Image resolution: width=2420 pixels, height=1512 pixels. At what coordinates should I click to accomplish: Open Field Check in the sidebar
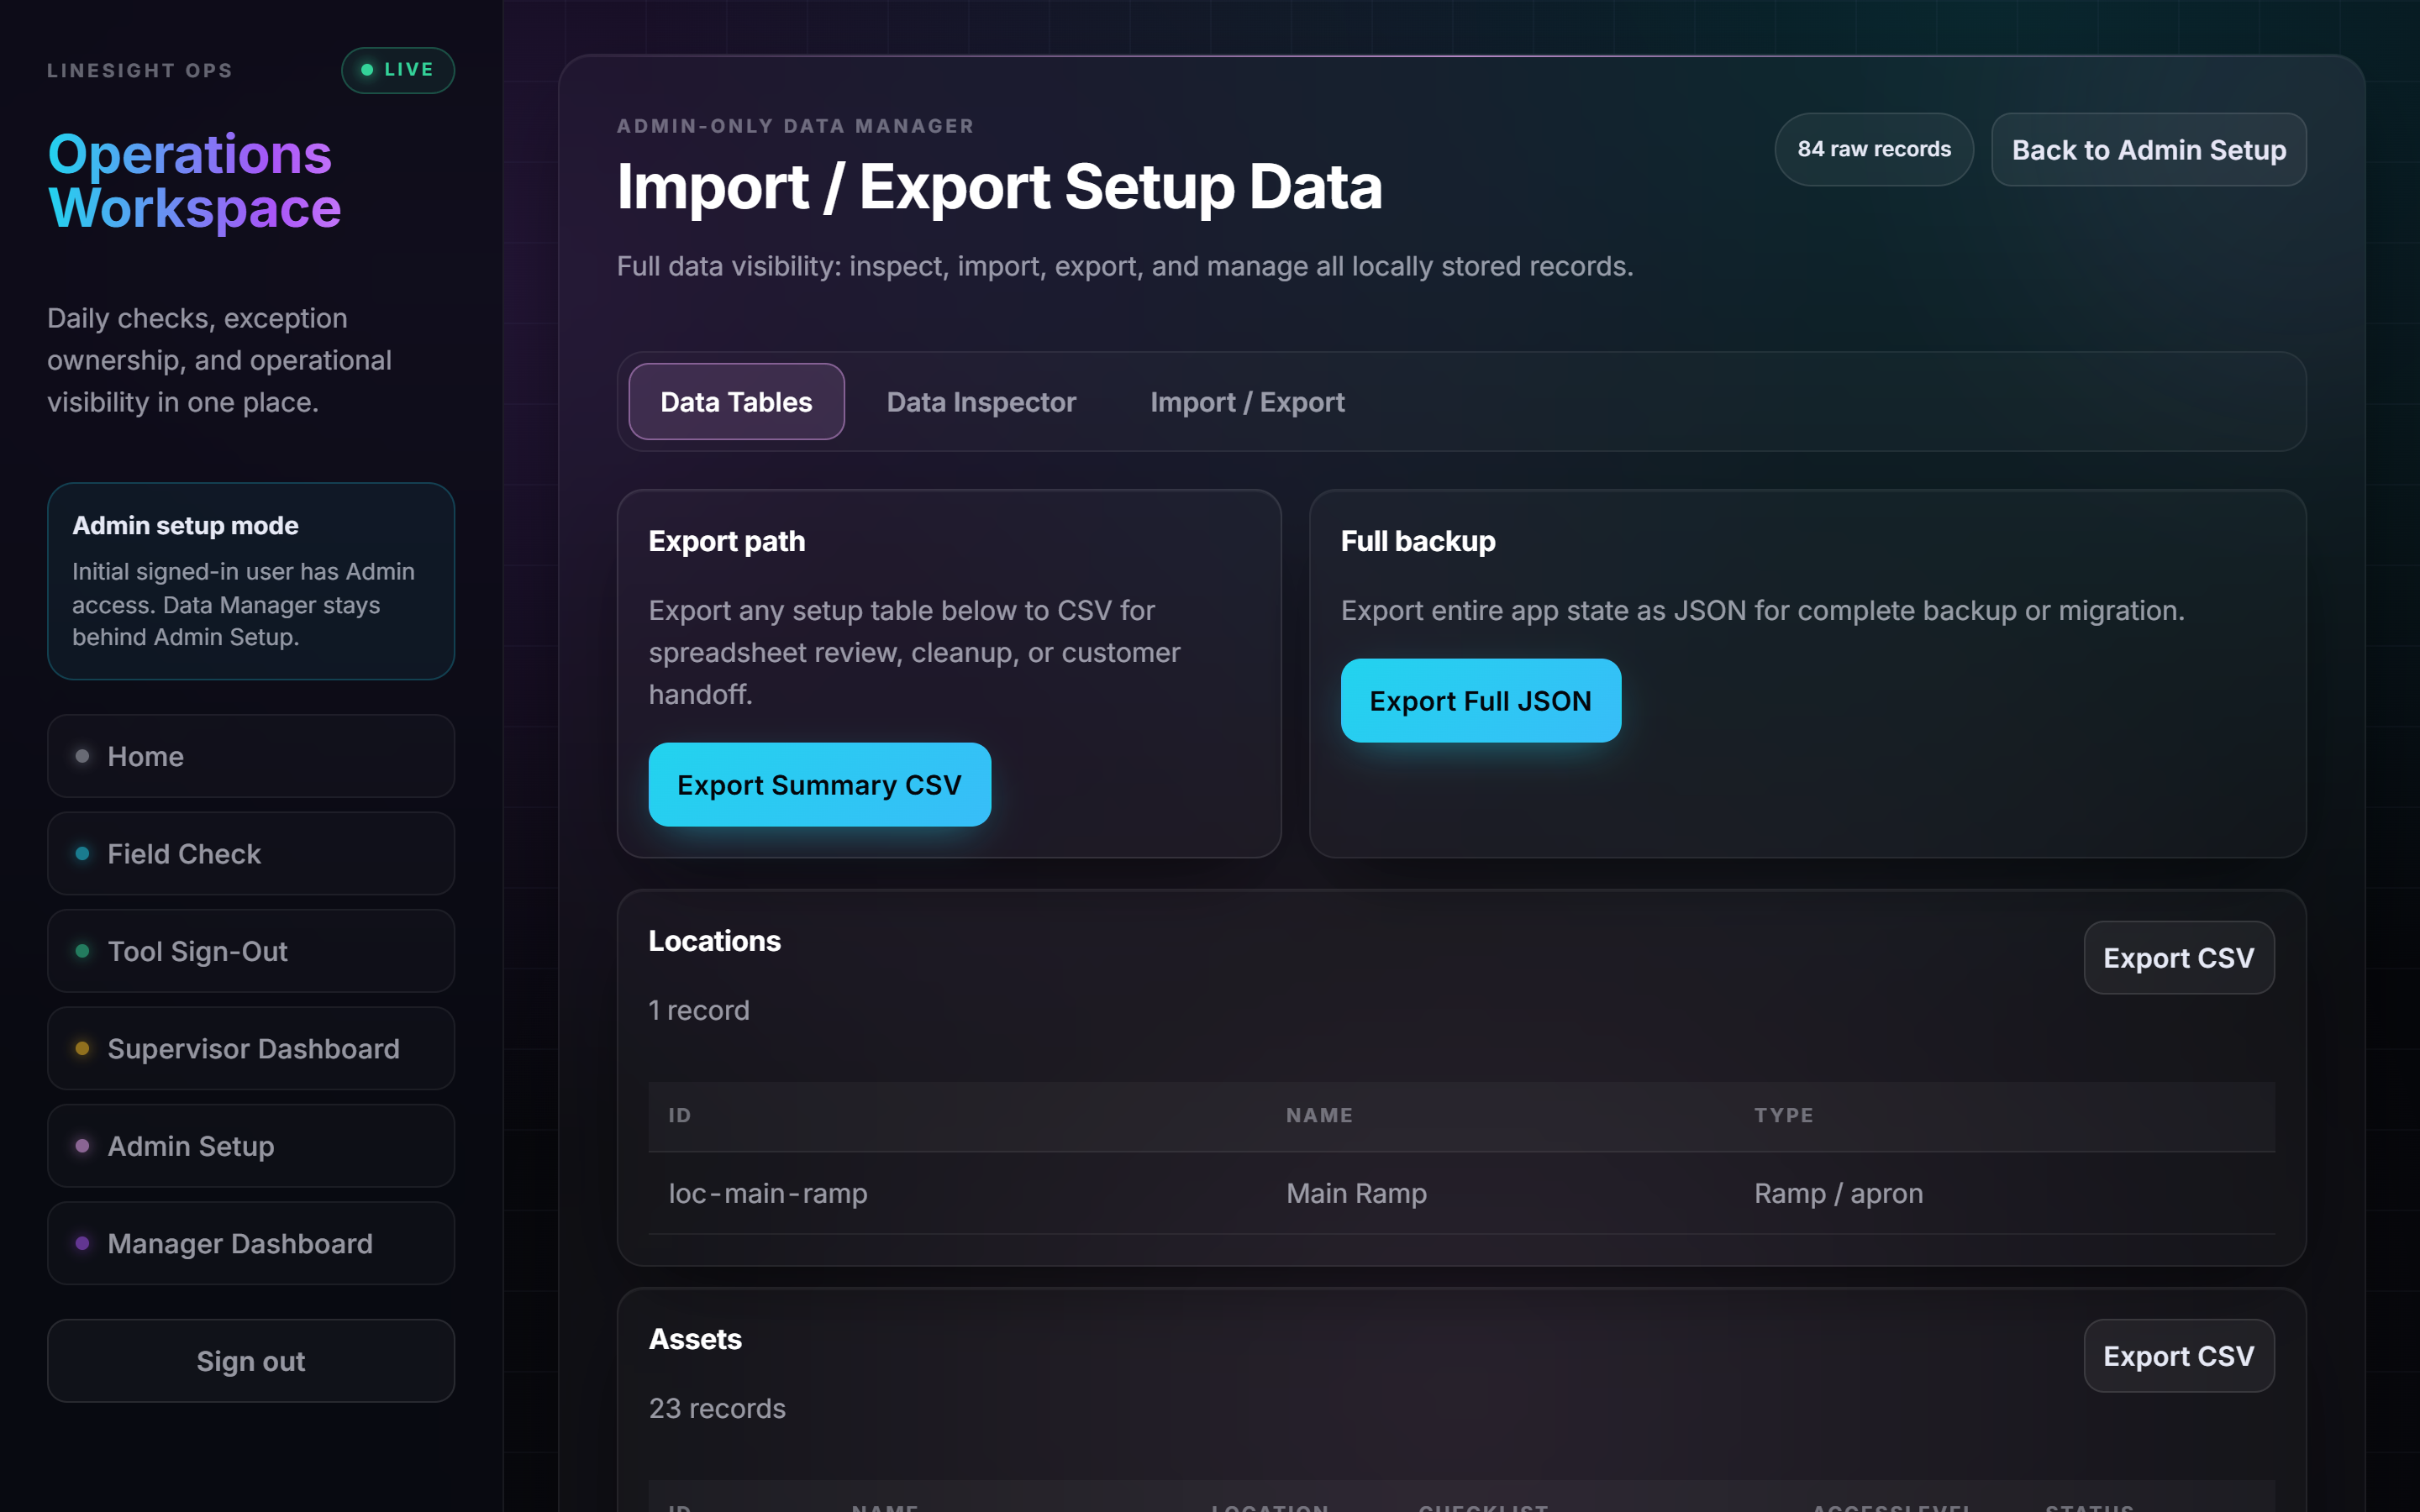(251, 853)
